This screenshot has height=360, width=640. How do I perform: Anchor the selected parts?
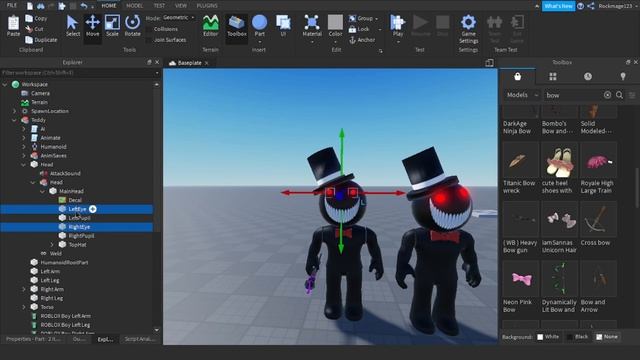(x=362, y=40)
